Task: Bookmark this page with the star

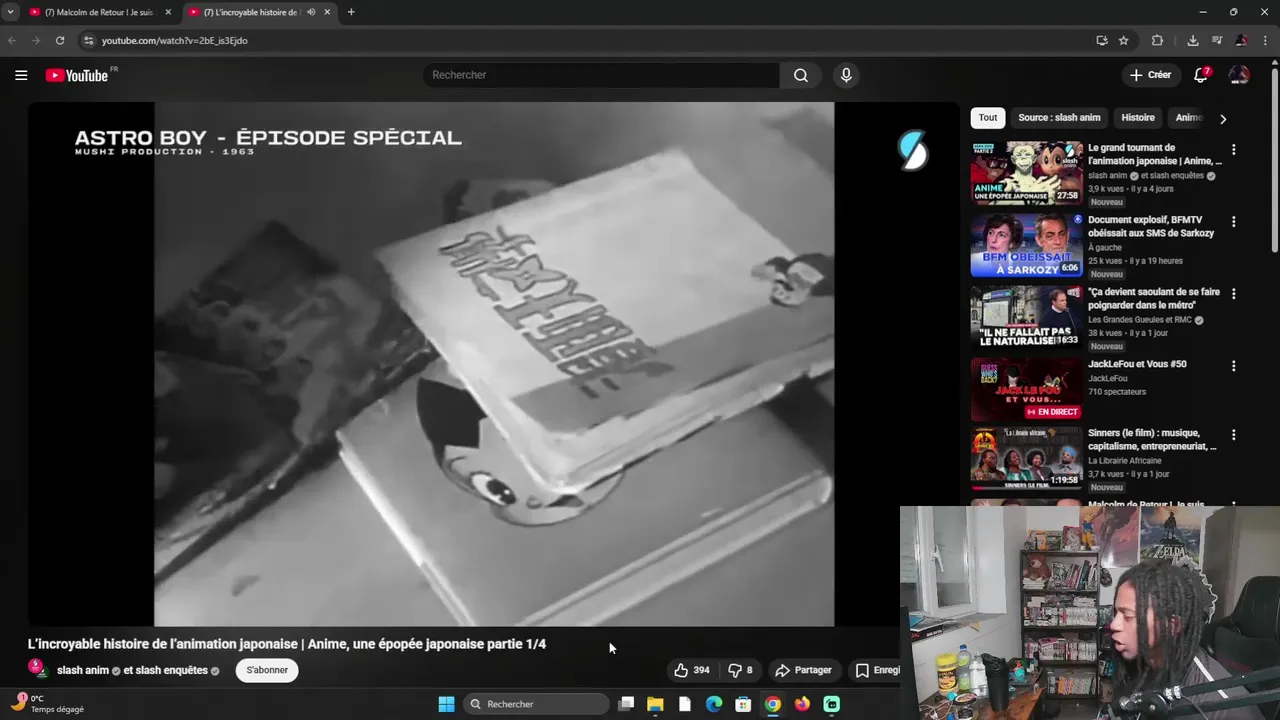Action: tap(1124, 40)
